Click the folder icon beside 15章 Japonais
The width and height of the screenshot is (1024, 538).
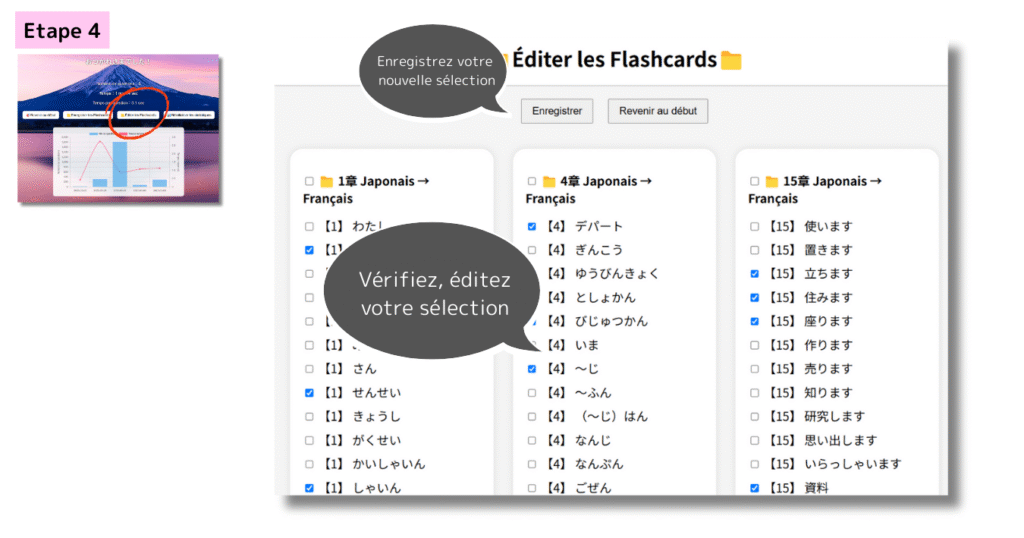tap(772, 182)
